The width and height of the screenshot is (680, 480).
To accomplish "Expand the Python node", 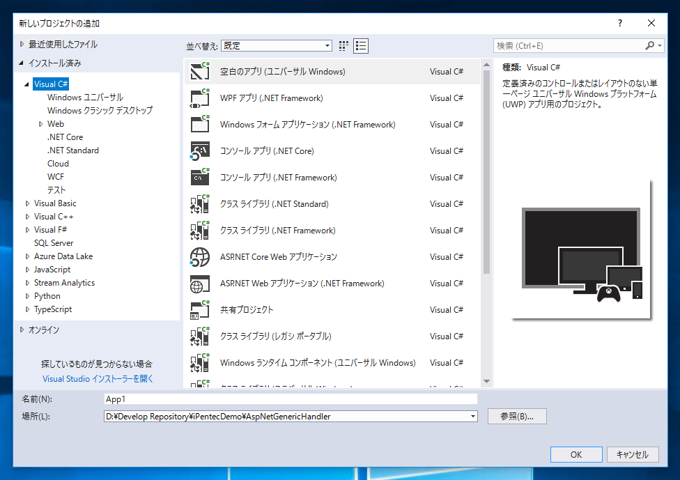I will pos(27,296).
